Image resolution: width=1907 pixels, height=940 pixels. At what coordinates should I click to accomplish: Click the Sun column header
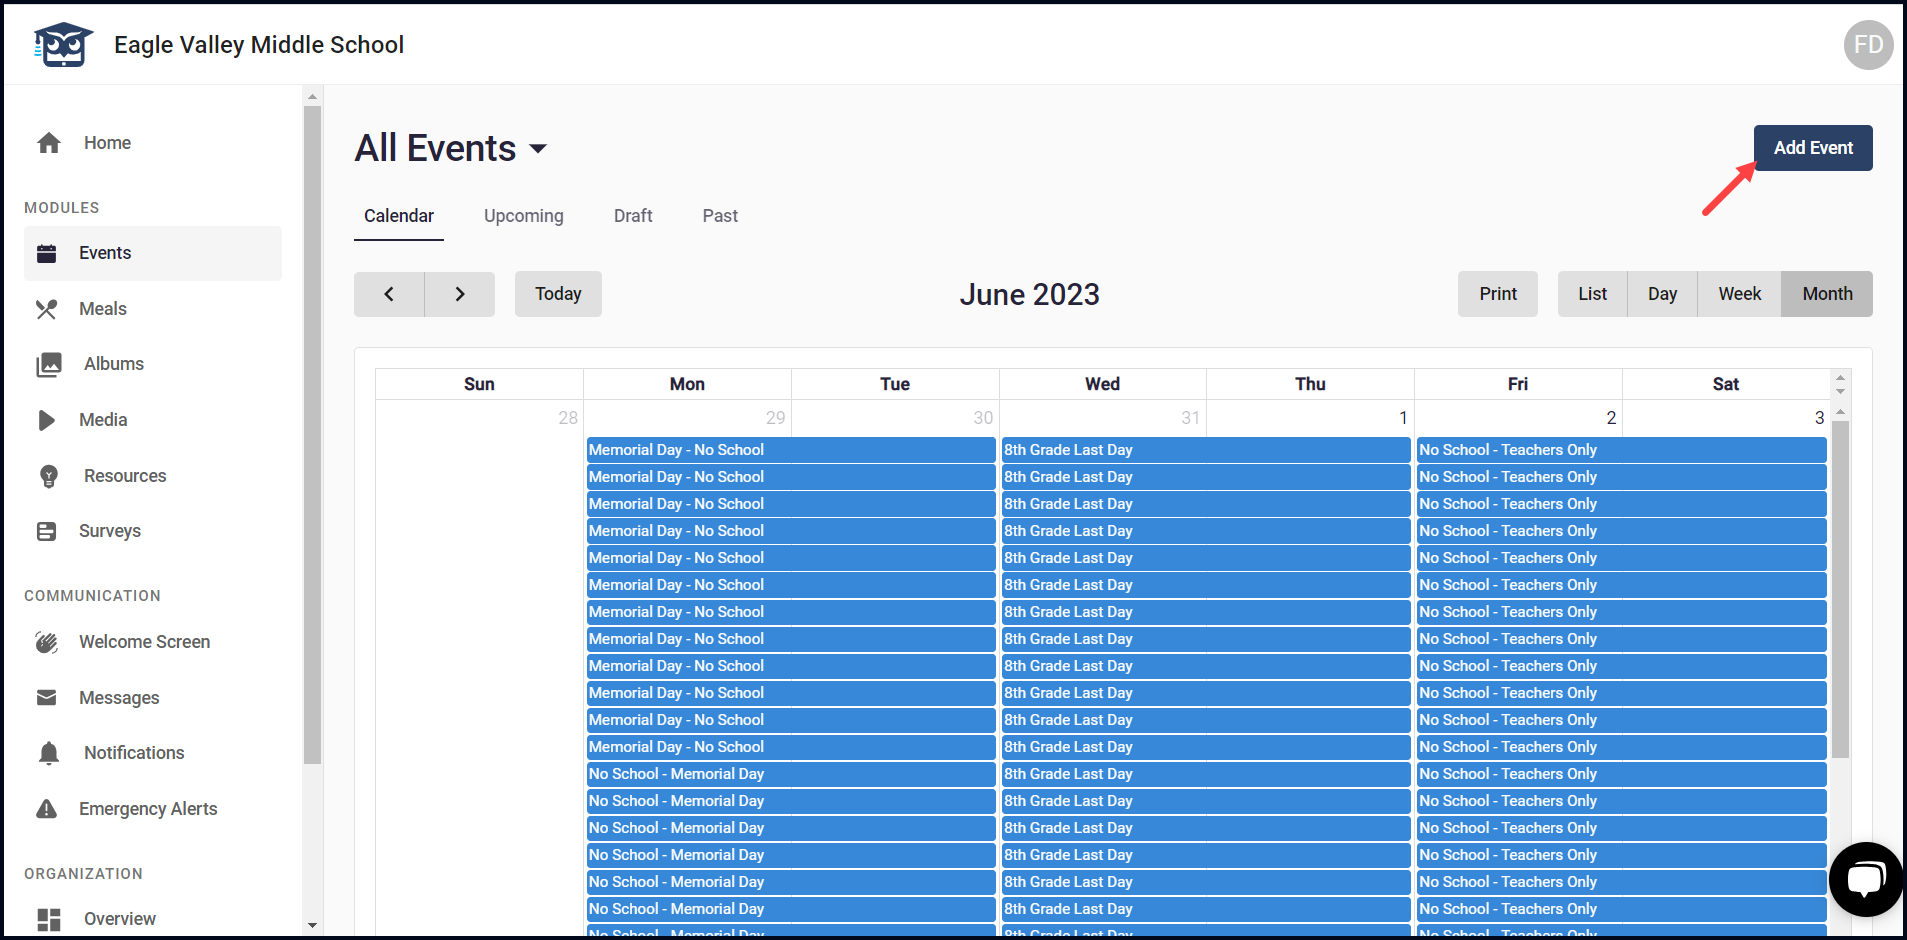click(479, 384)
